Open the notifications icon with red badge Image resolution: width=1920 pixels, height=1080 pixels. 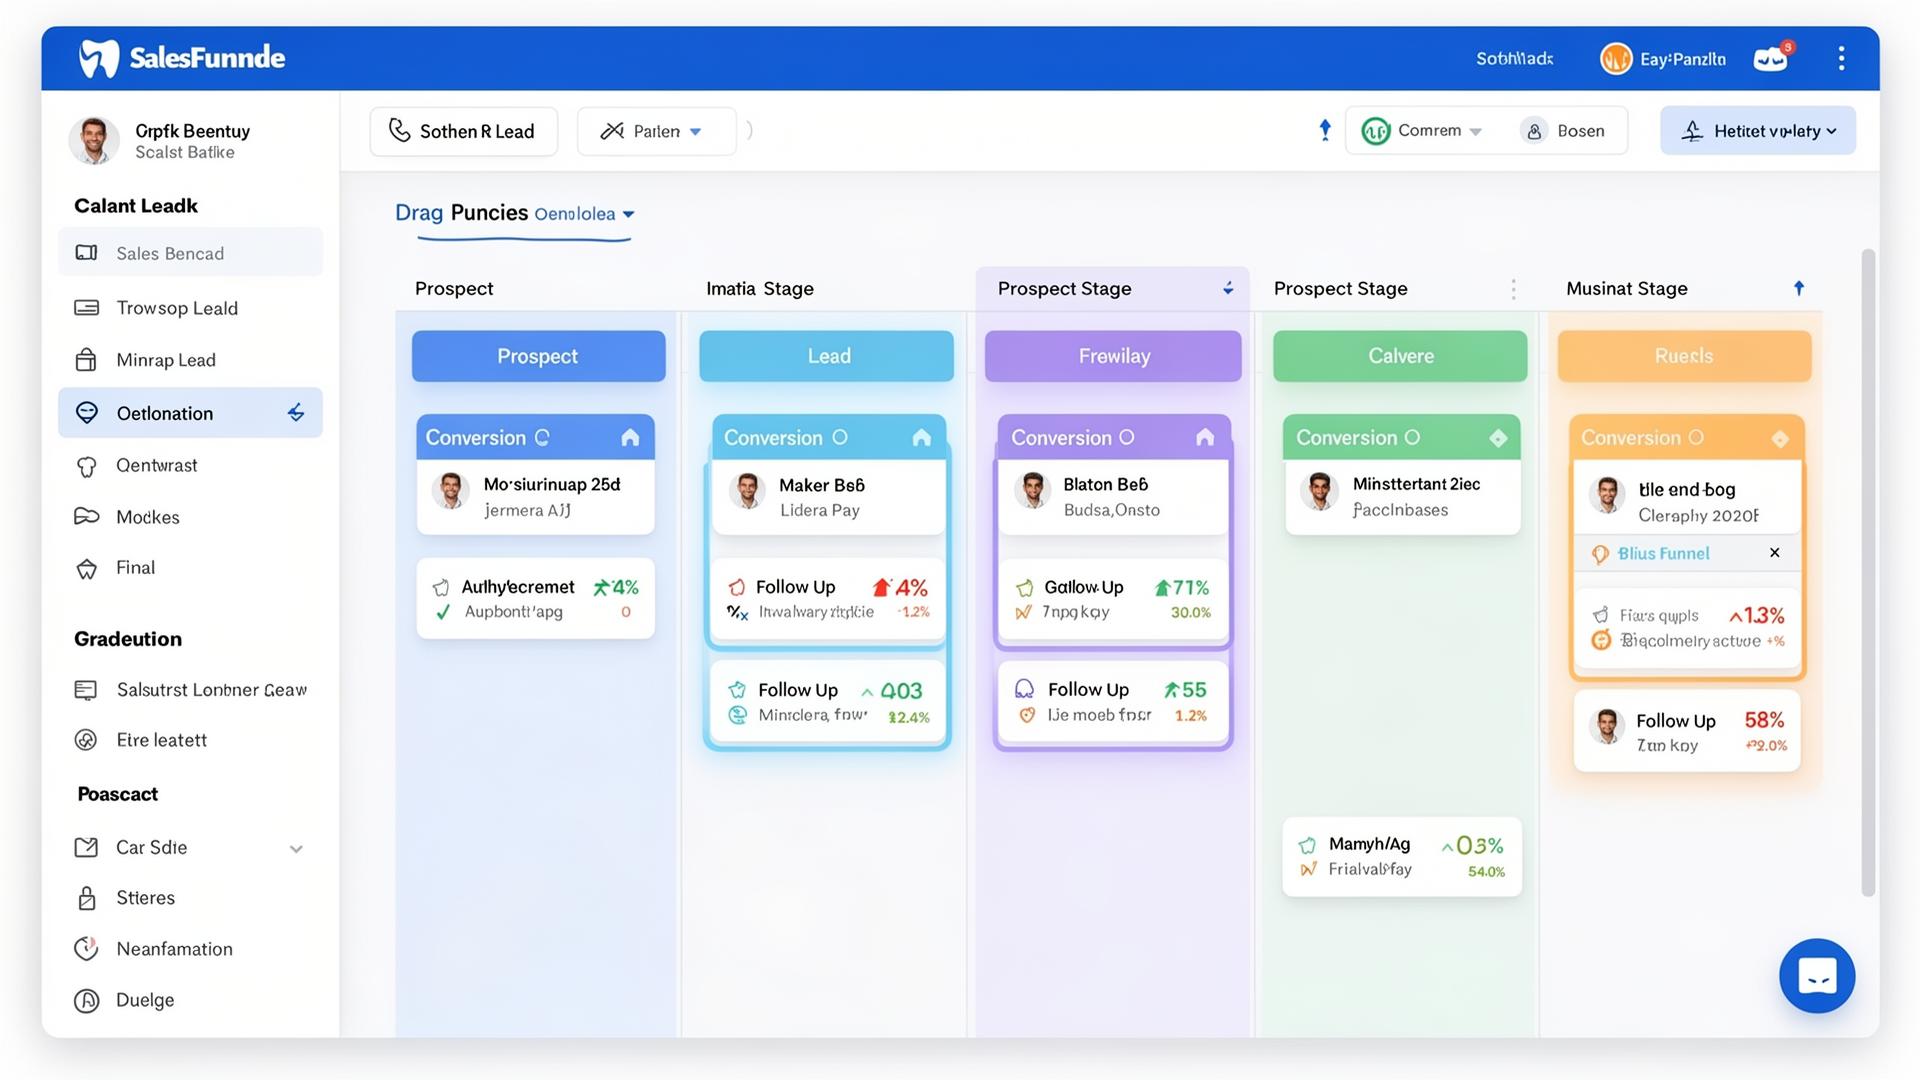[1771, 58]
